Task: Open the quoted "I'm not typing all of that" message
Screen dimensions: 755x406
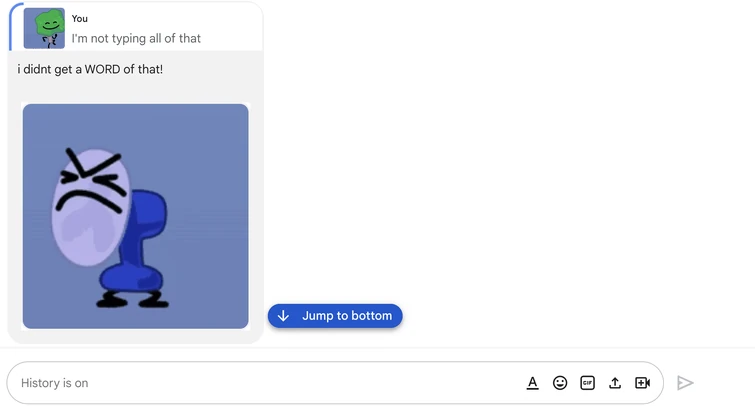Action: pos(136,38)
